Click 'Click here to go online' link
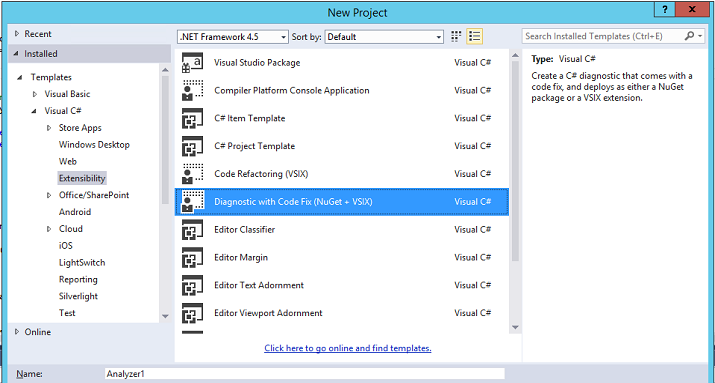 [x=347, y=348]
